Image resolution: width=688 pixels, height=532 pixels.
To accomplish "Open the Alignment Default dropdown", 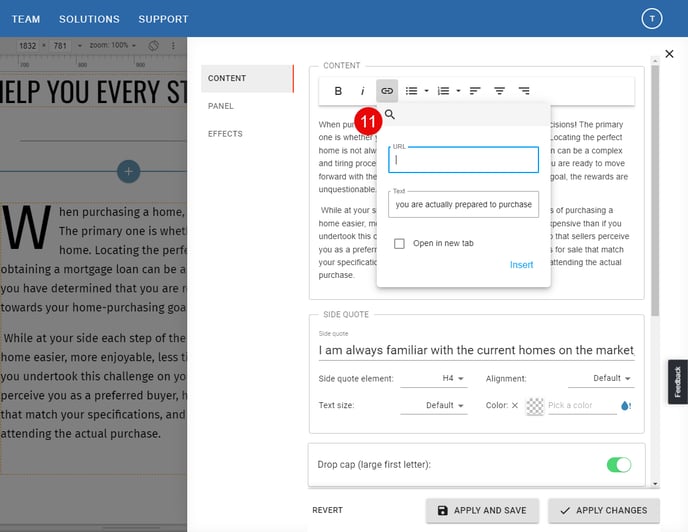I will click(x=601, y=378).
